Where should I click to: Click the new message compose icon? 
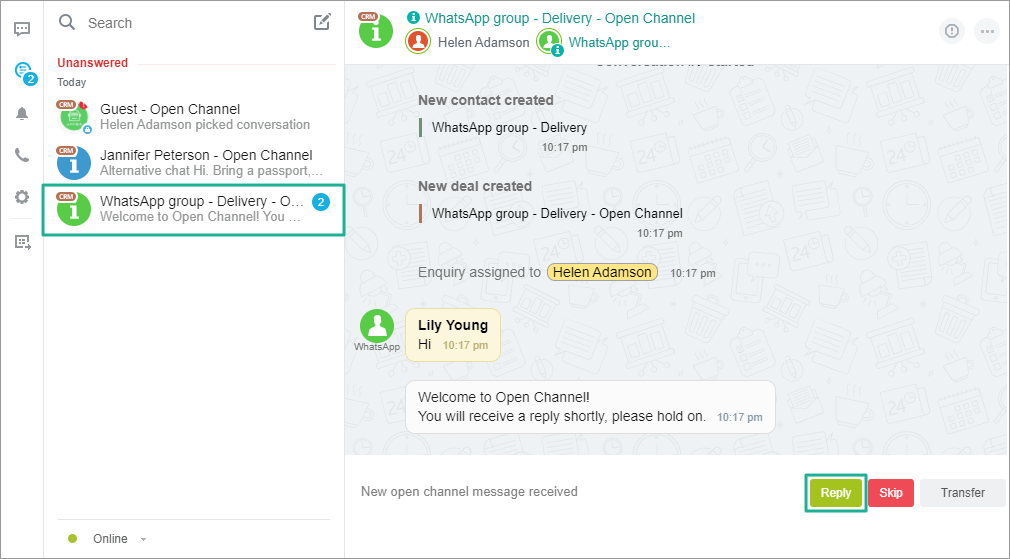coord(322,22)
